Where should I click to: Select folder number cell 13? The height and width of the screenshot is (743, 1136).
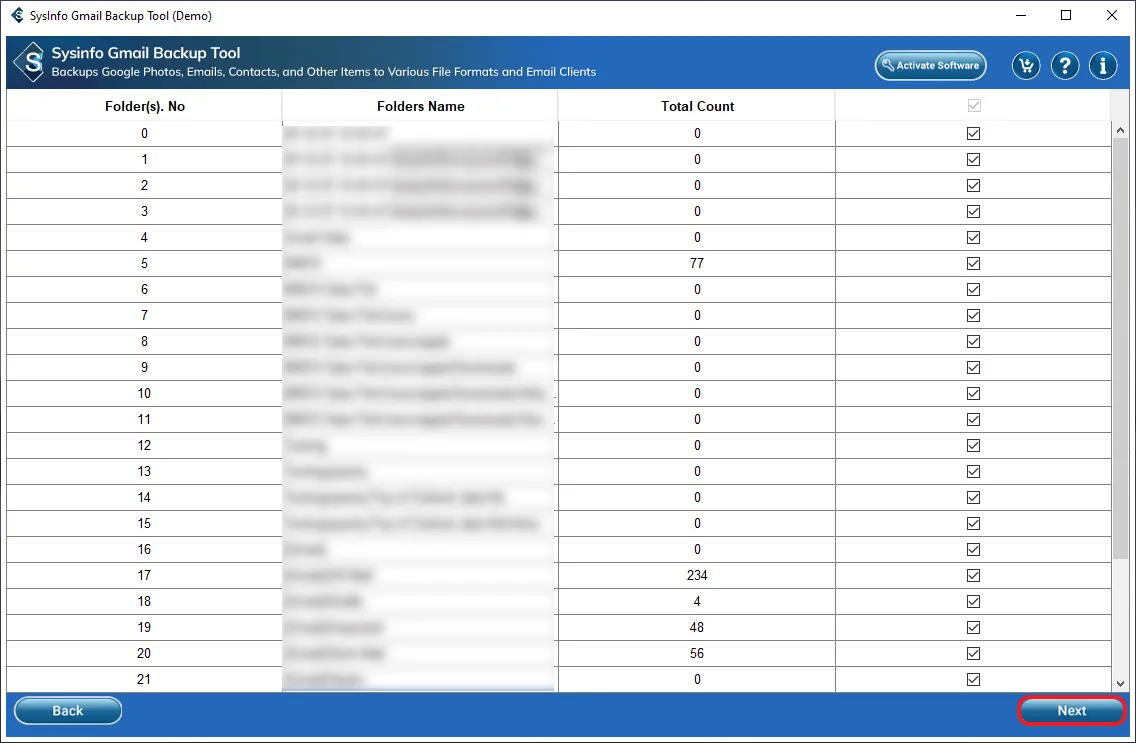click(144, 472)
